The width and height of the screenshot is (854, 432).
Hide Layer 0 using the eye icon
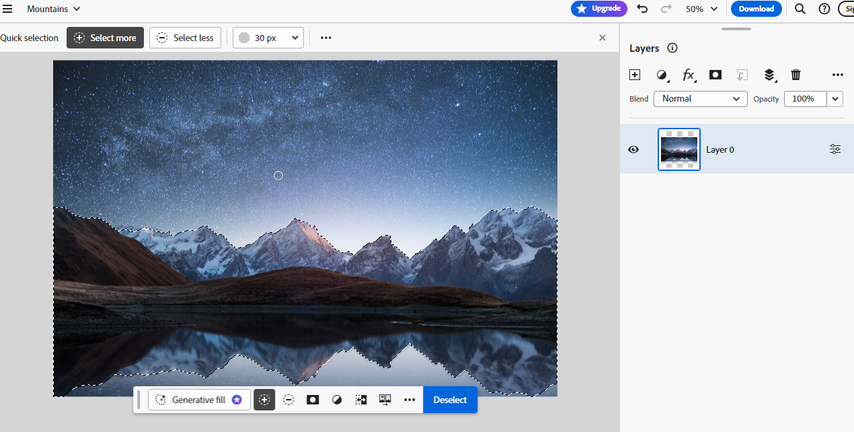633,149
